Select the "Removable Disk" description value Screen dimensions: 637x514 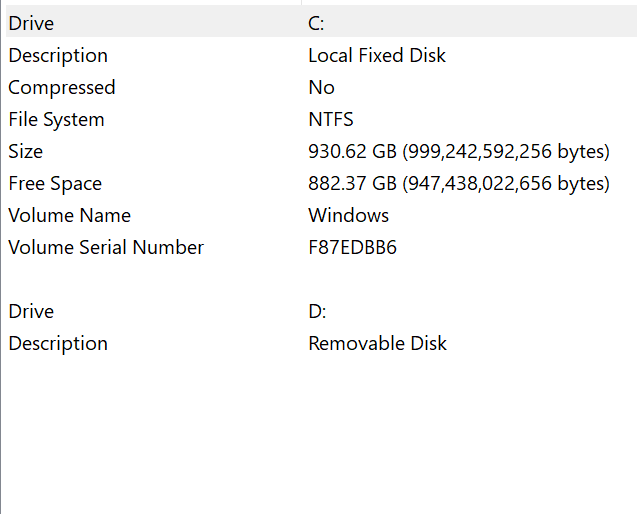[377, 343]
